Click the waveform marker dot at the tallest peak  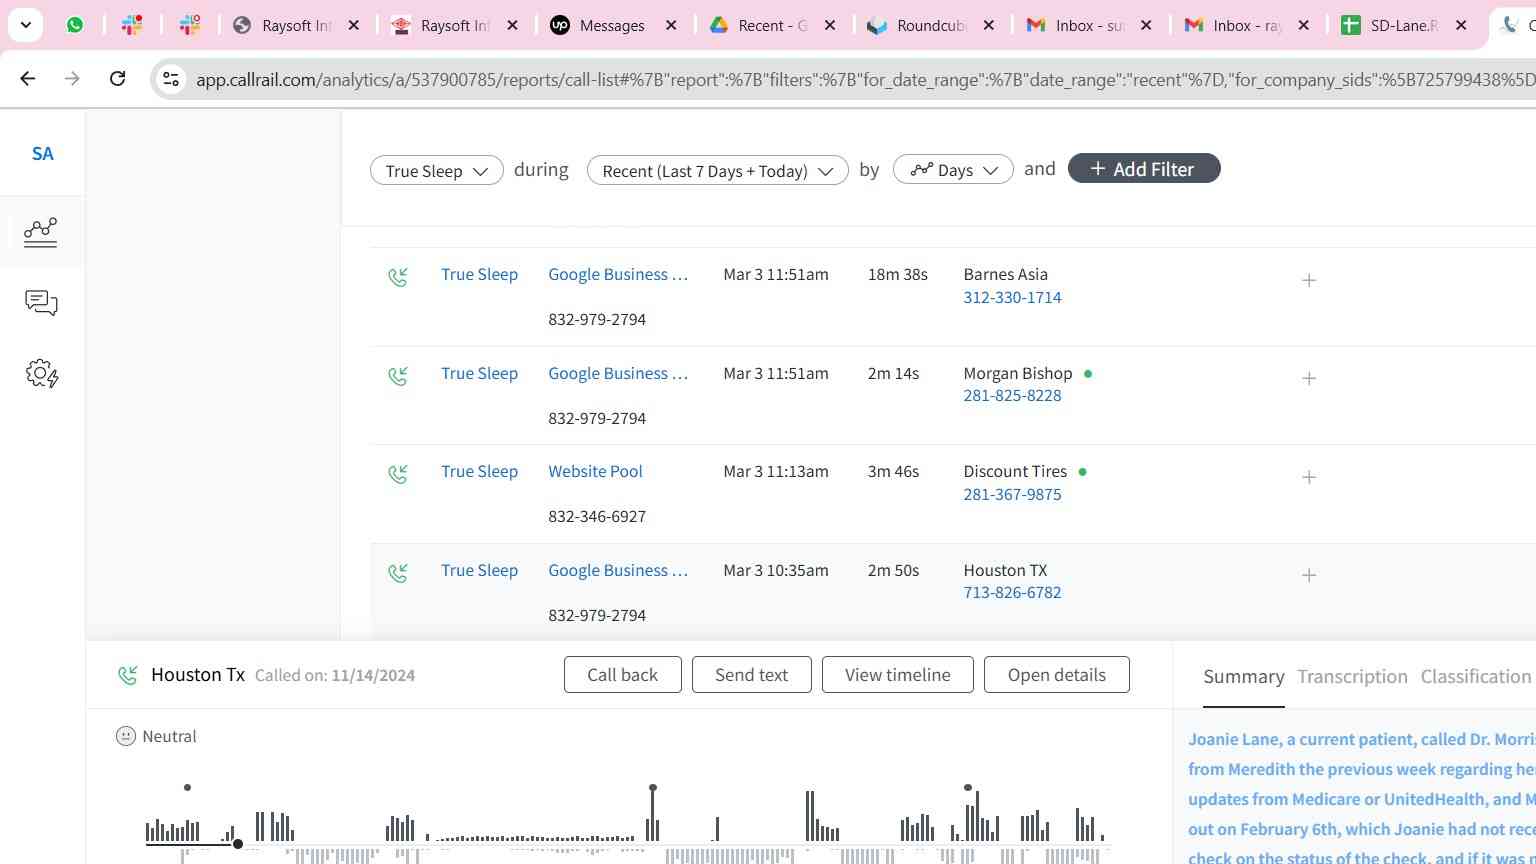(653, 788)
